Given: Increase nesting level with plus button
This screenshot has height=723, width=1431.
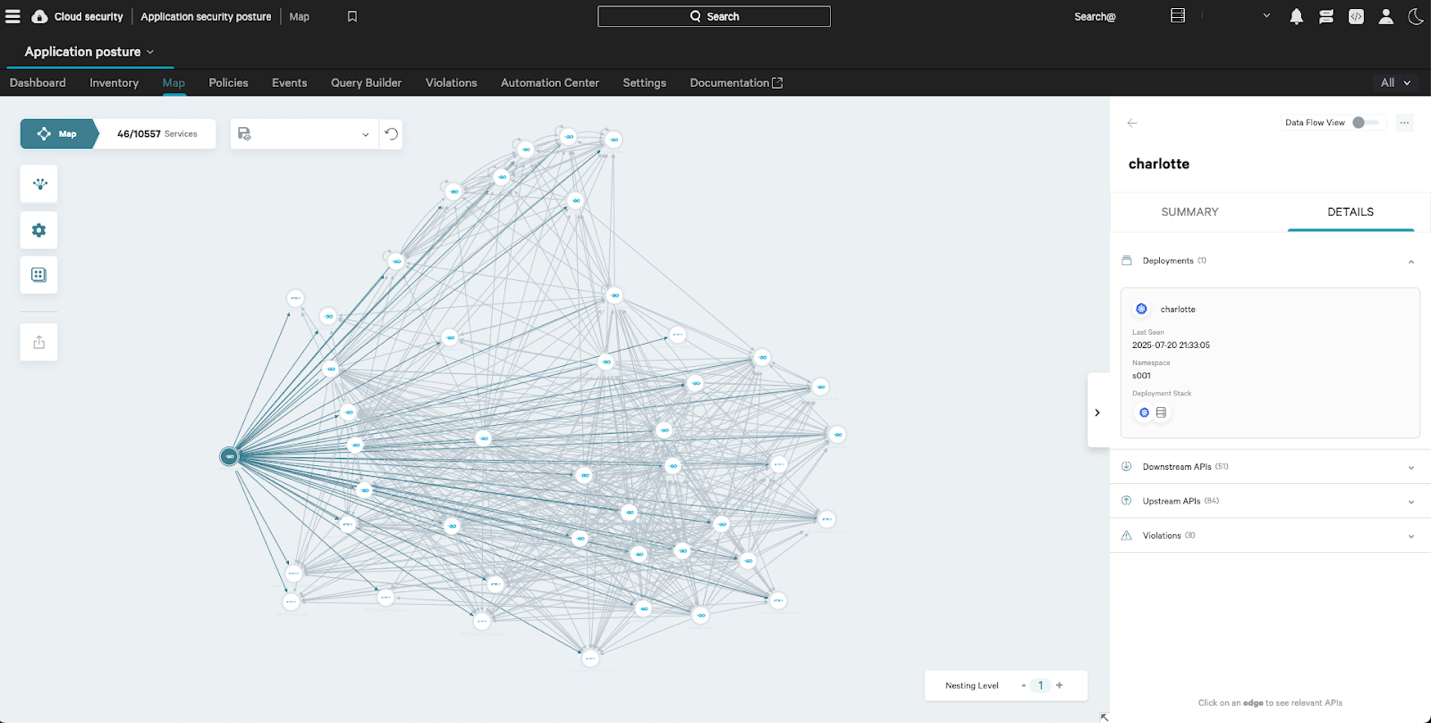Looking at the screenshot, I should tap(1059, 686).
